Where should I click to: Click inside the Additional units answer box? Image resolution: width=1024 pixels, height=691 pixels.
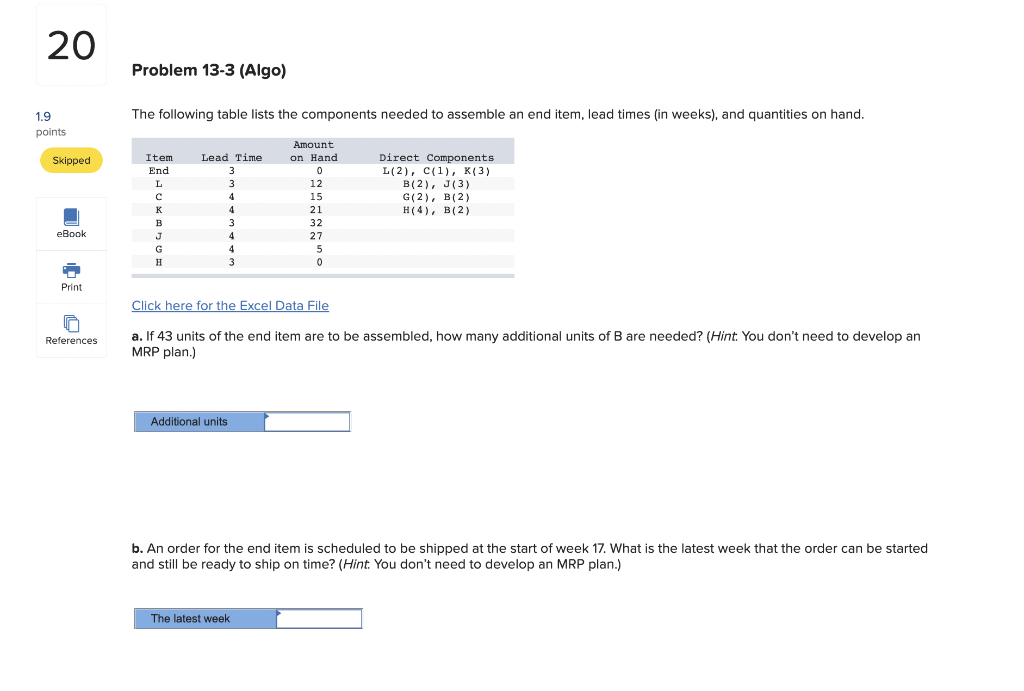pyautogui.click(x=310, y=421)
